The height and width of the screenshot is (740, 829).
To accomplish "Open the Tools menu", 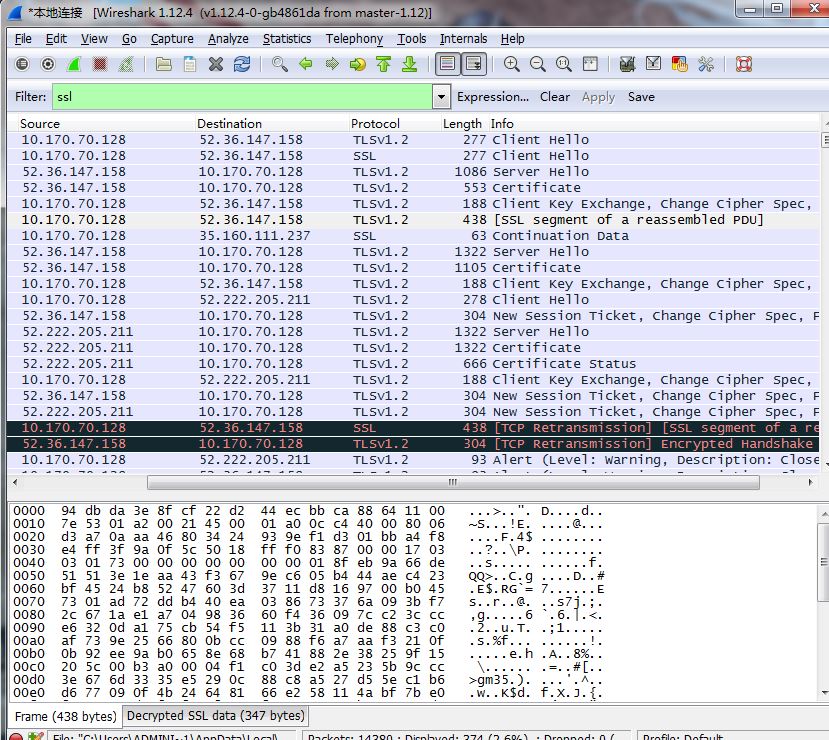I will point(412,39).
